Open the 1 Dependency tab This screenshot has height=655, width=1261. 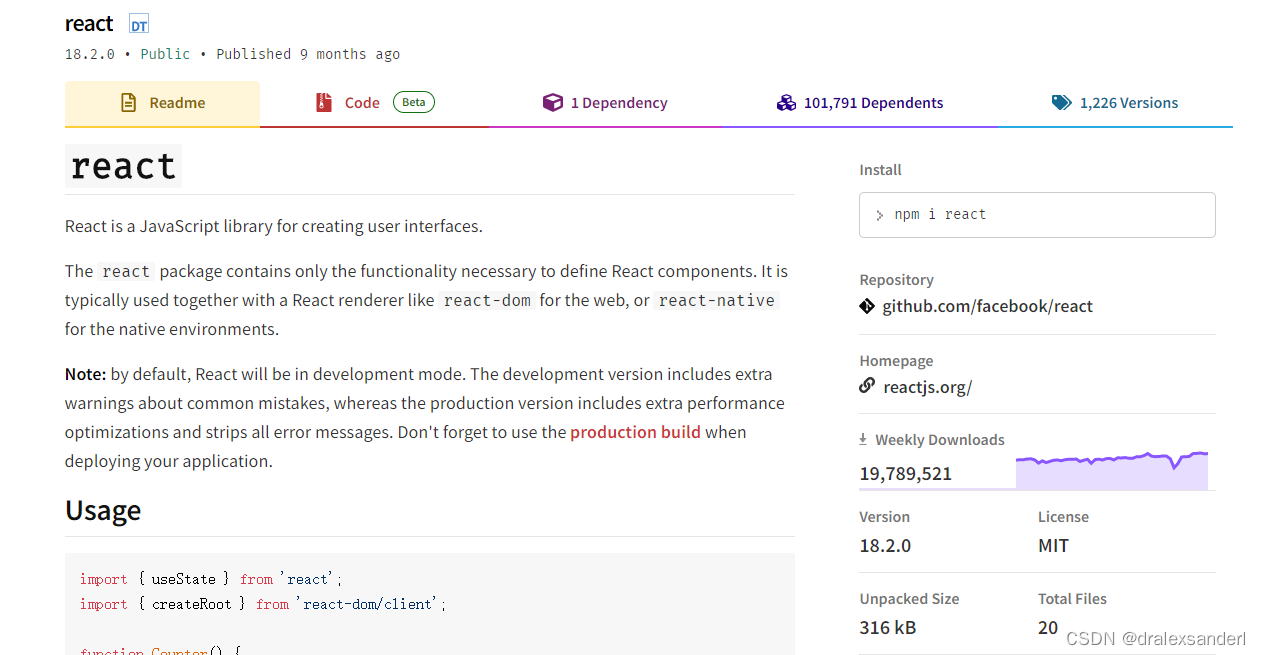[618, 103]
